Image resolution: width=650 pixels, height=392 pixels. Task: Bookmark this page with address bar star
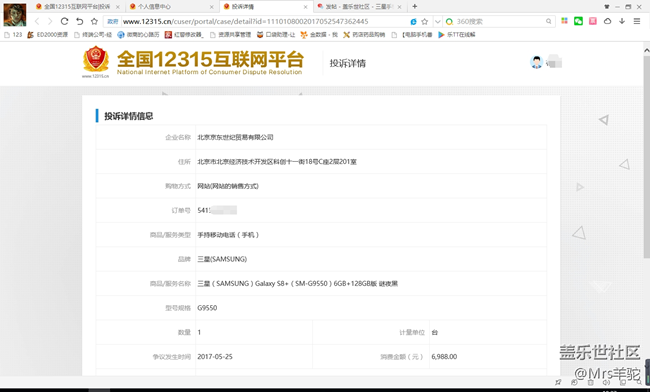(x=424, y=22)
